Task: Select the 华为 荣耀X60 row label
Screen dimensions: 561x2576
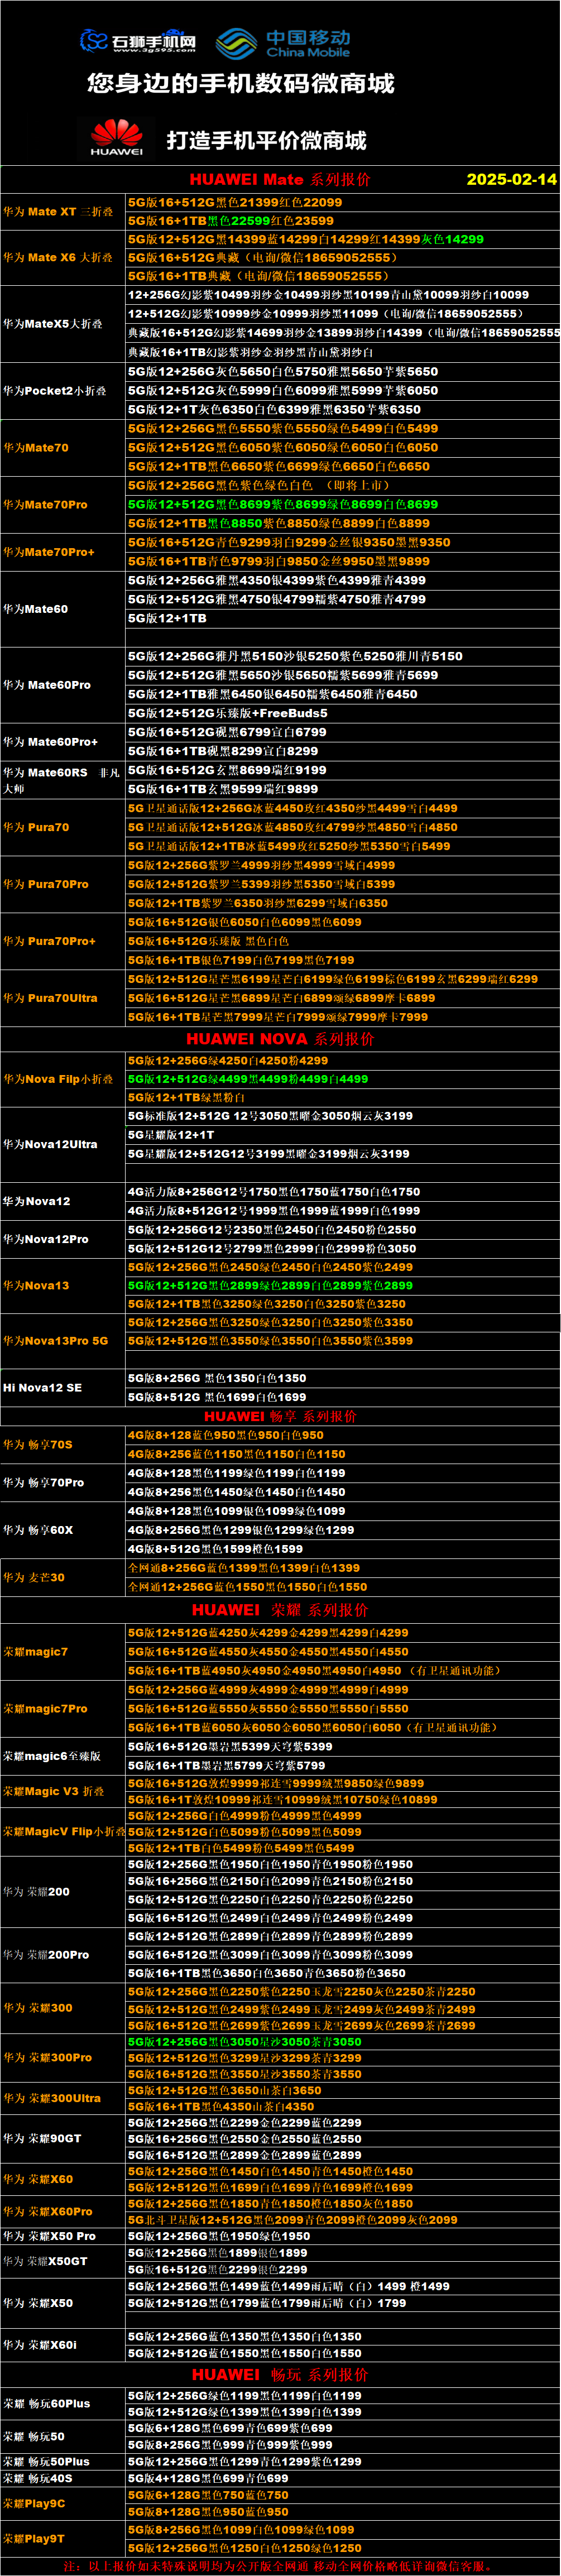Action: 38,2179
